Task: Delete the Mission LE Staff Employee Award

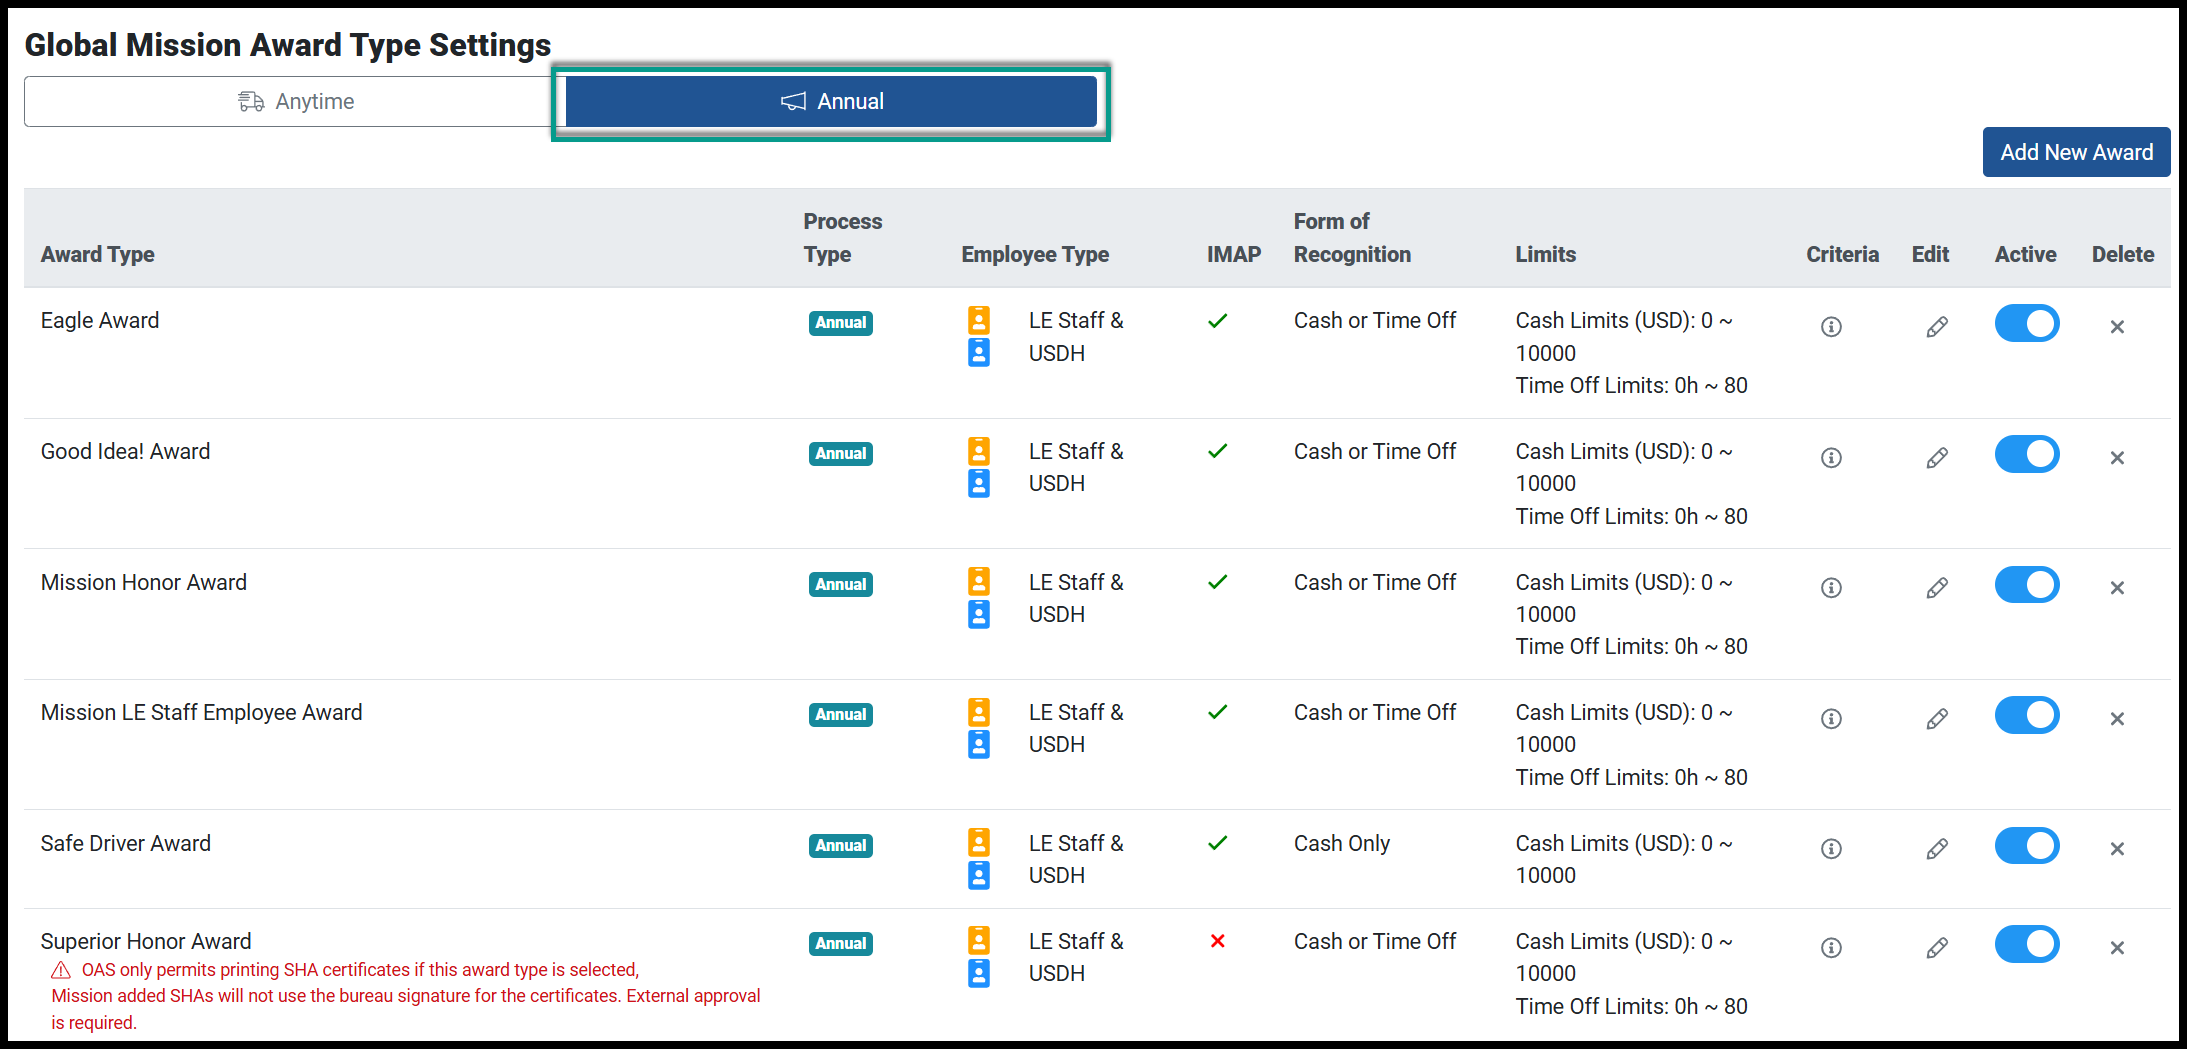Action: tap(2117, 719)
